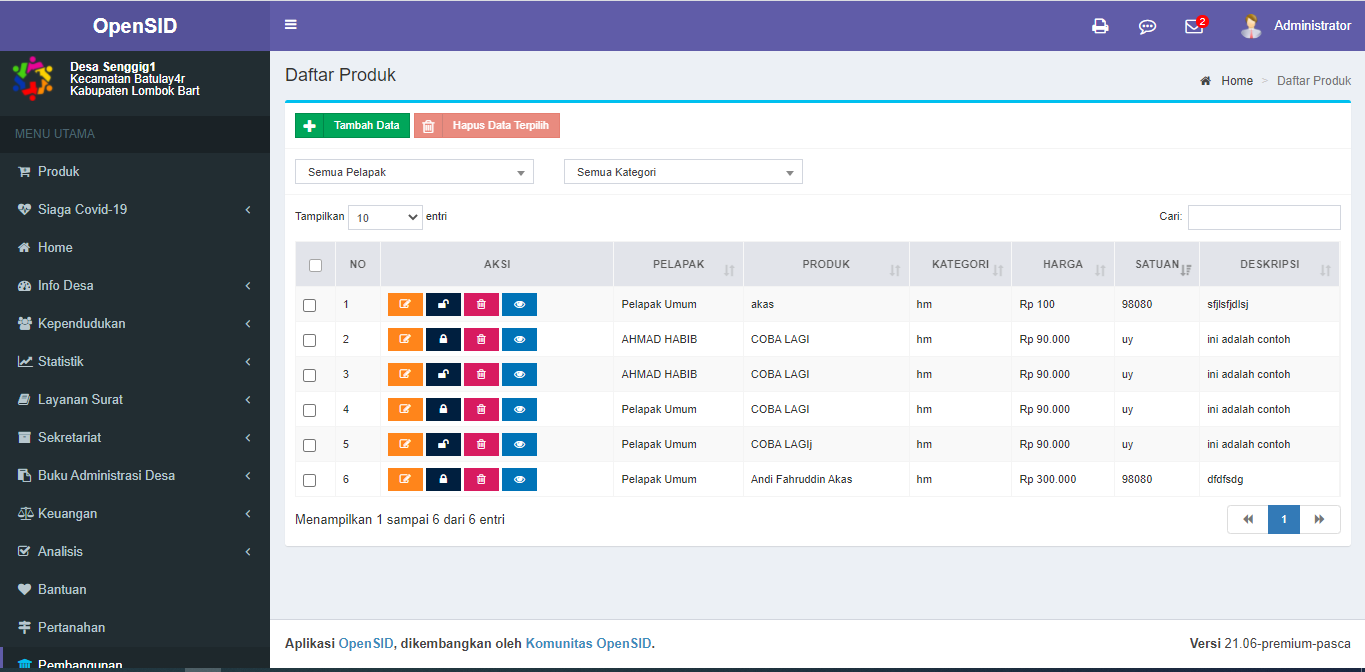Viewport: 1365px width, 672px height.
Task: Sort table by the HARGA column
Action: coord(1062,264)
